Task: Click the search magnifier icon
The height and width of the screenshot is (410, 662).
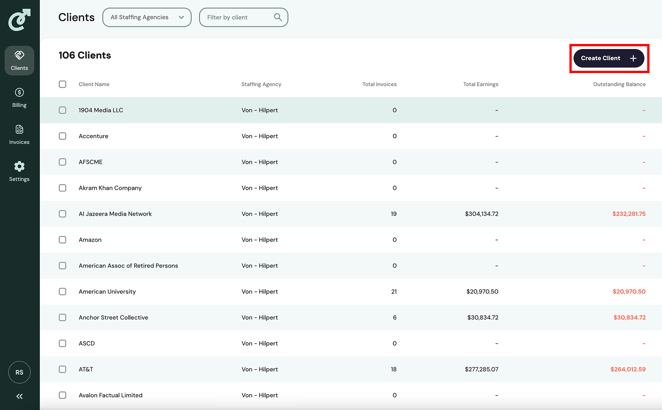Action: (278, 17)
